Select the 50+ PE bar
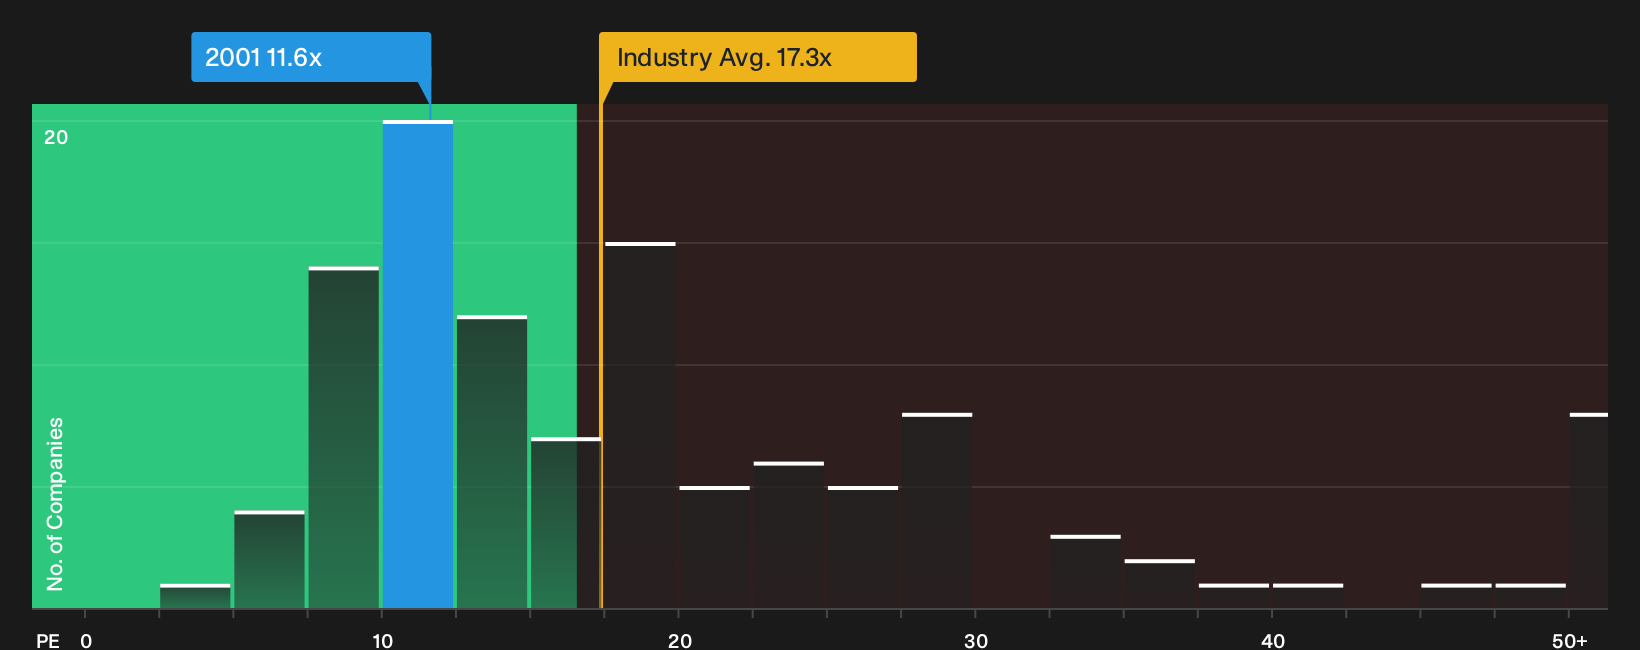 tap(1589, 510)
